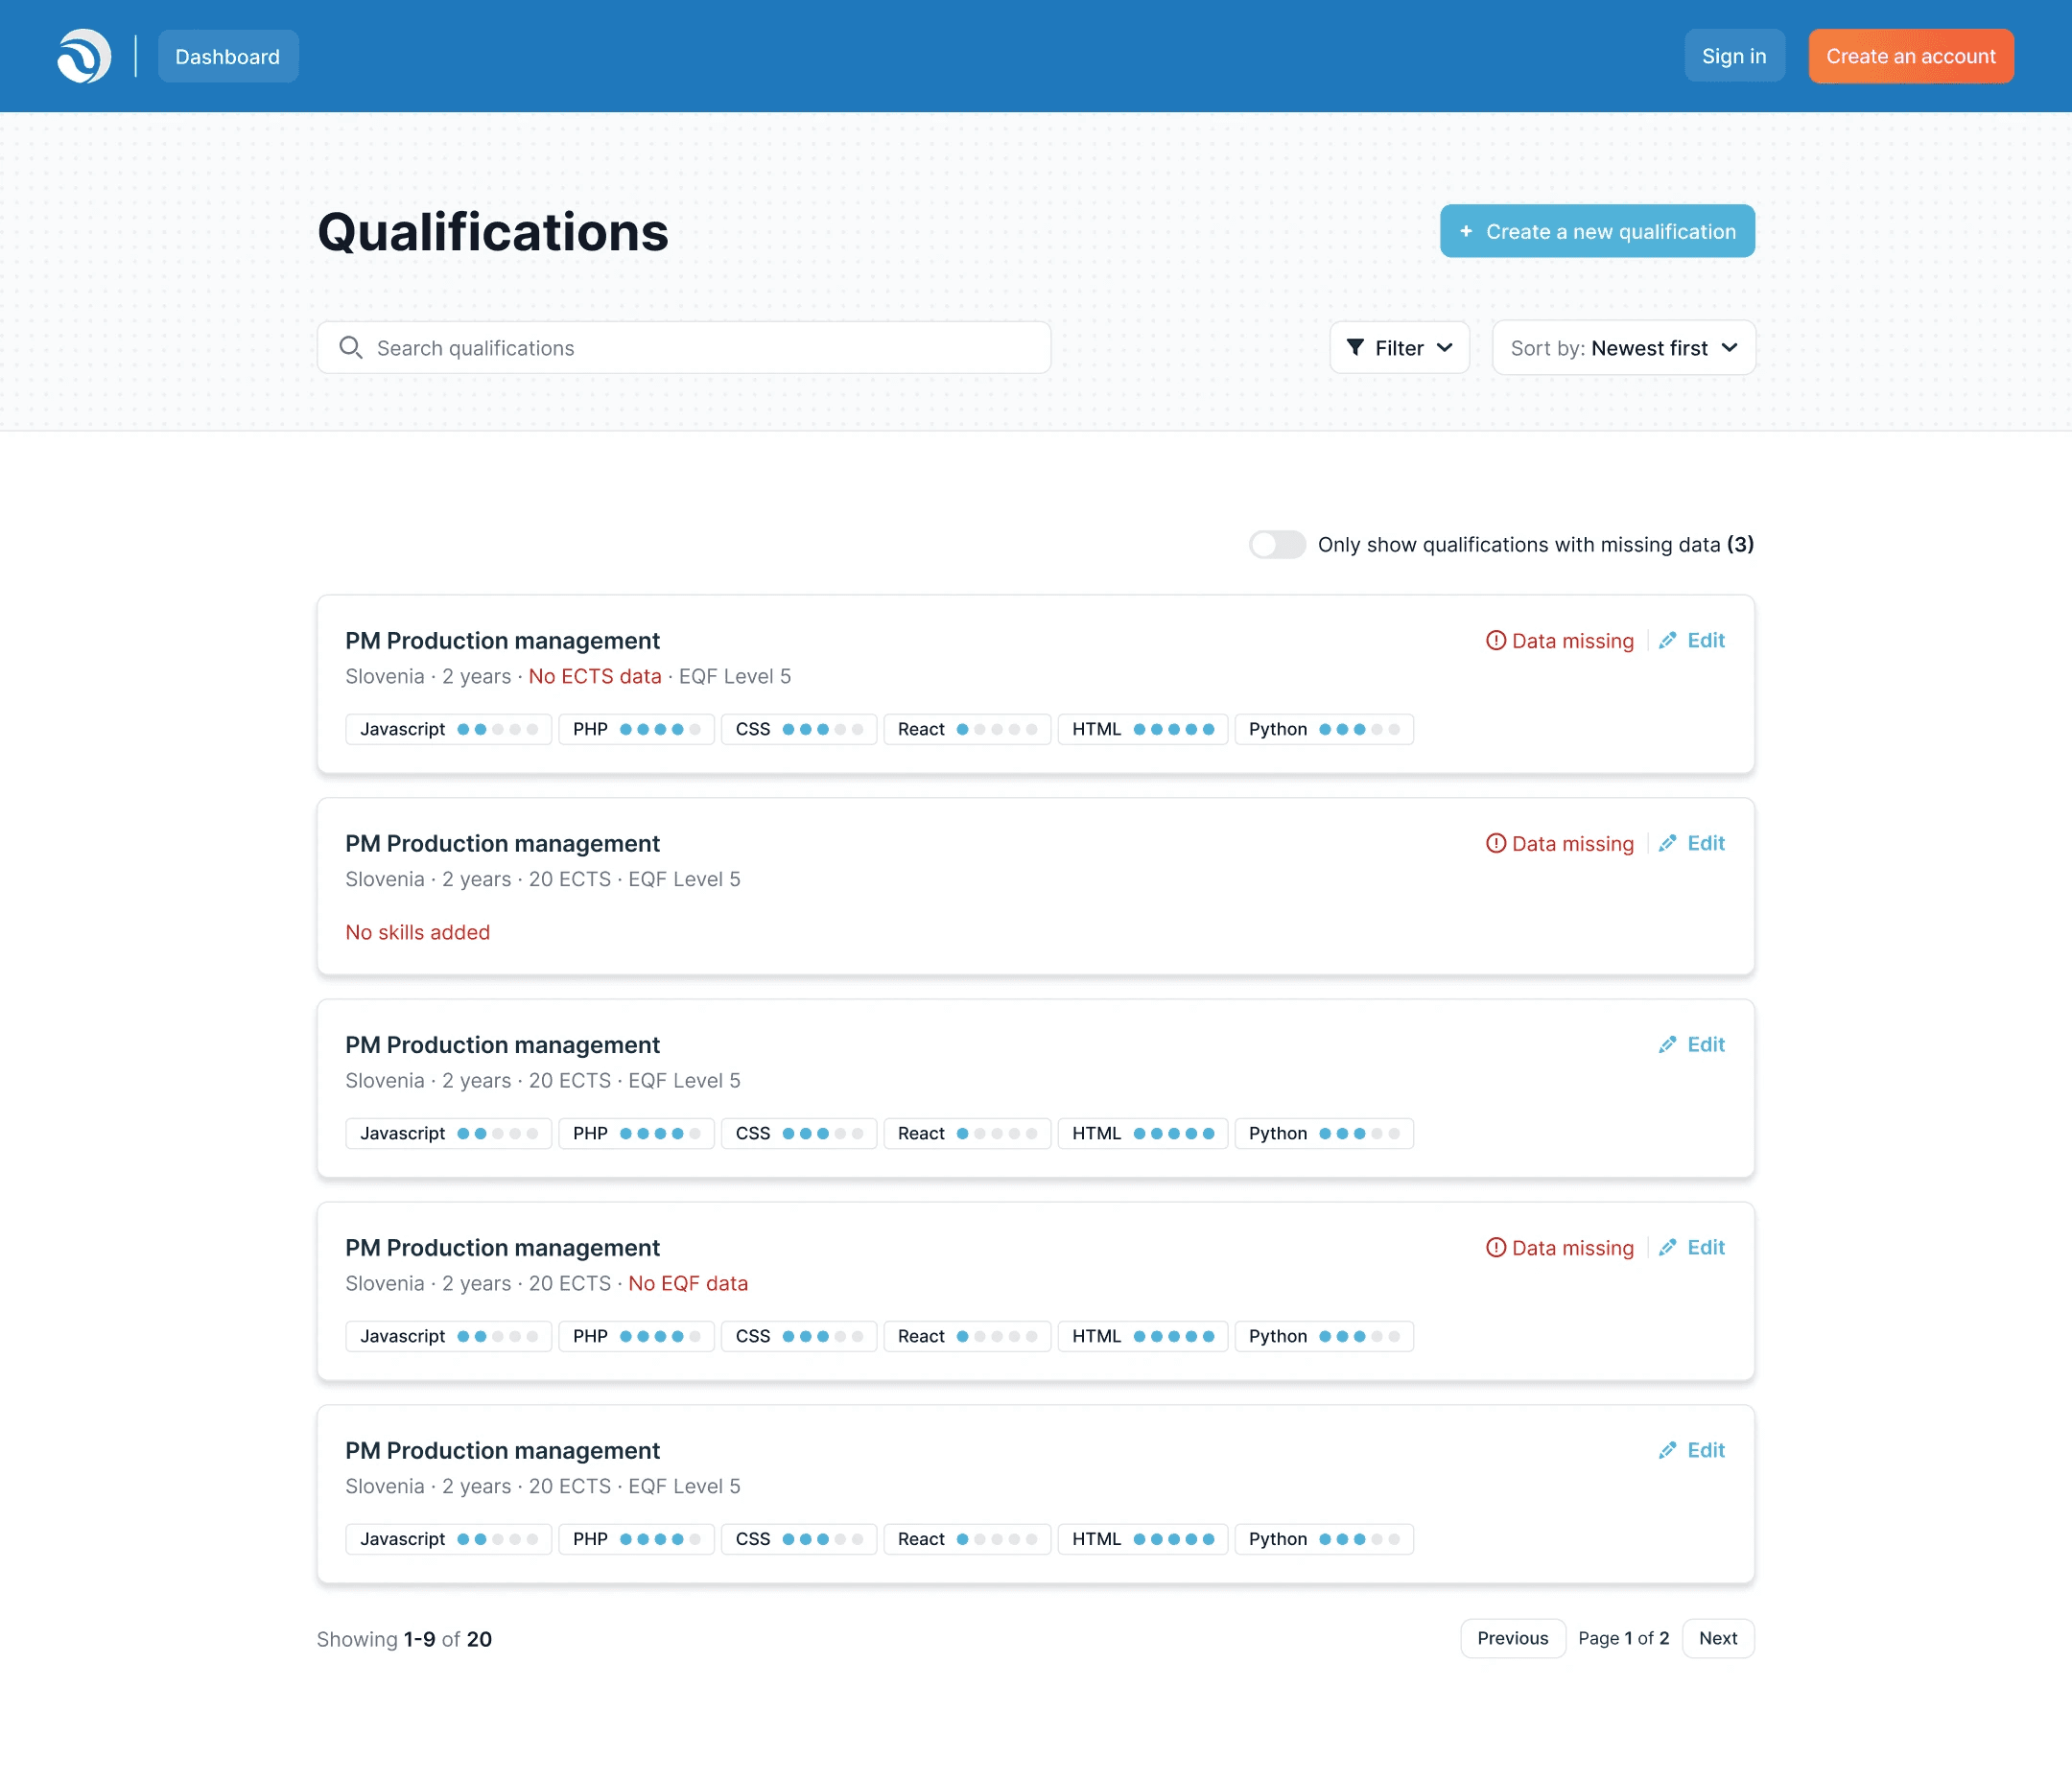Click the search magnifier icon
Screen dimensions: 2072x1780
pos(350,348)
